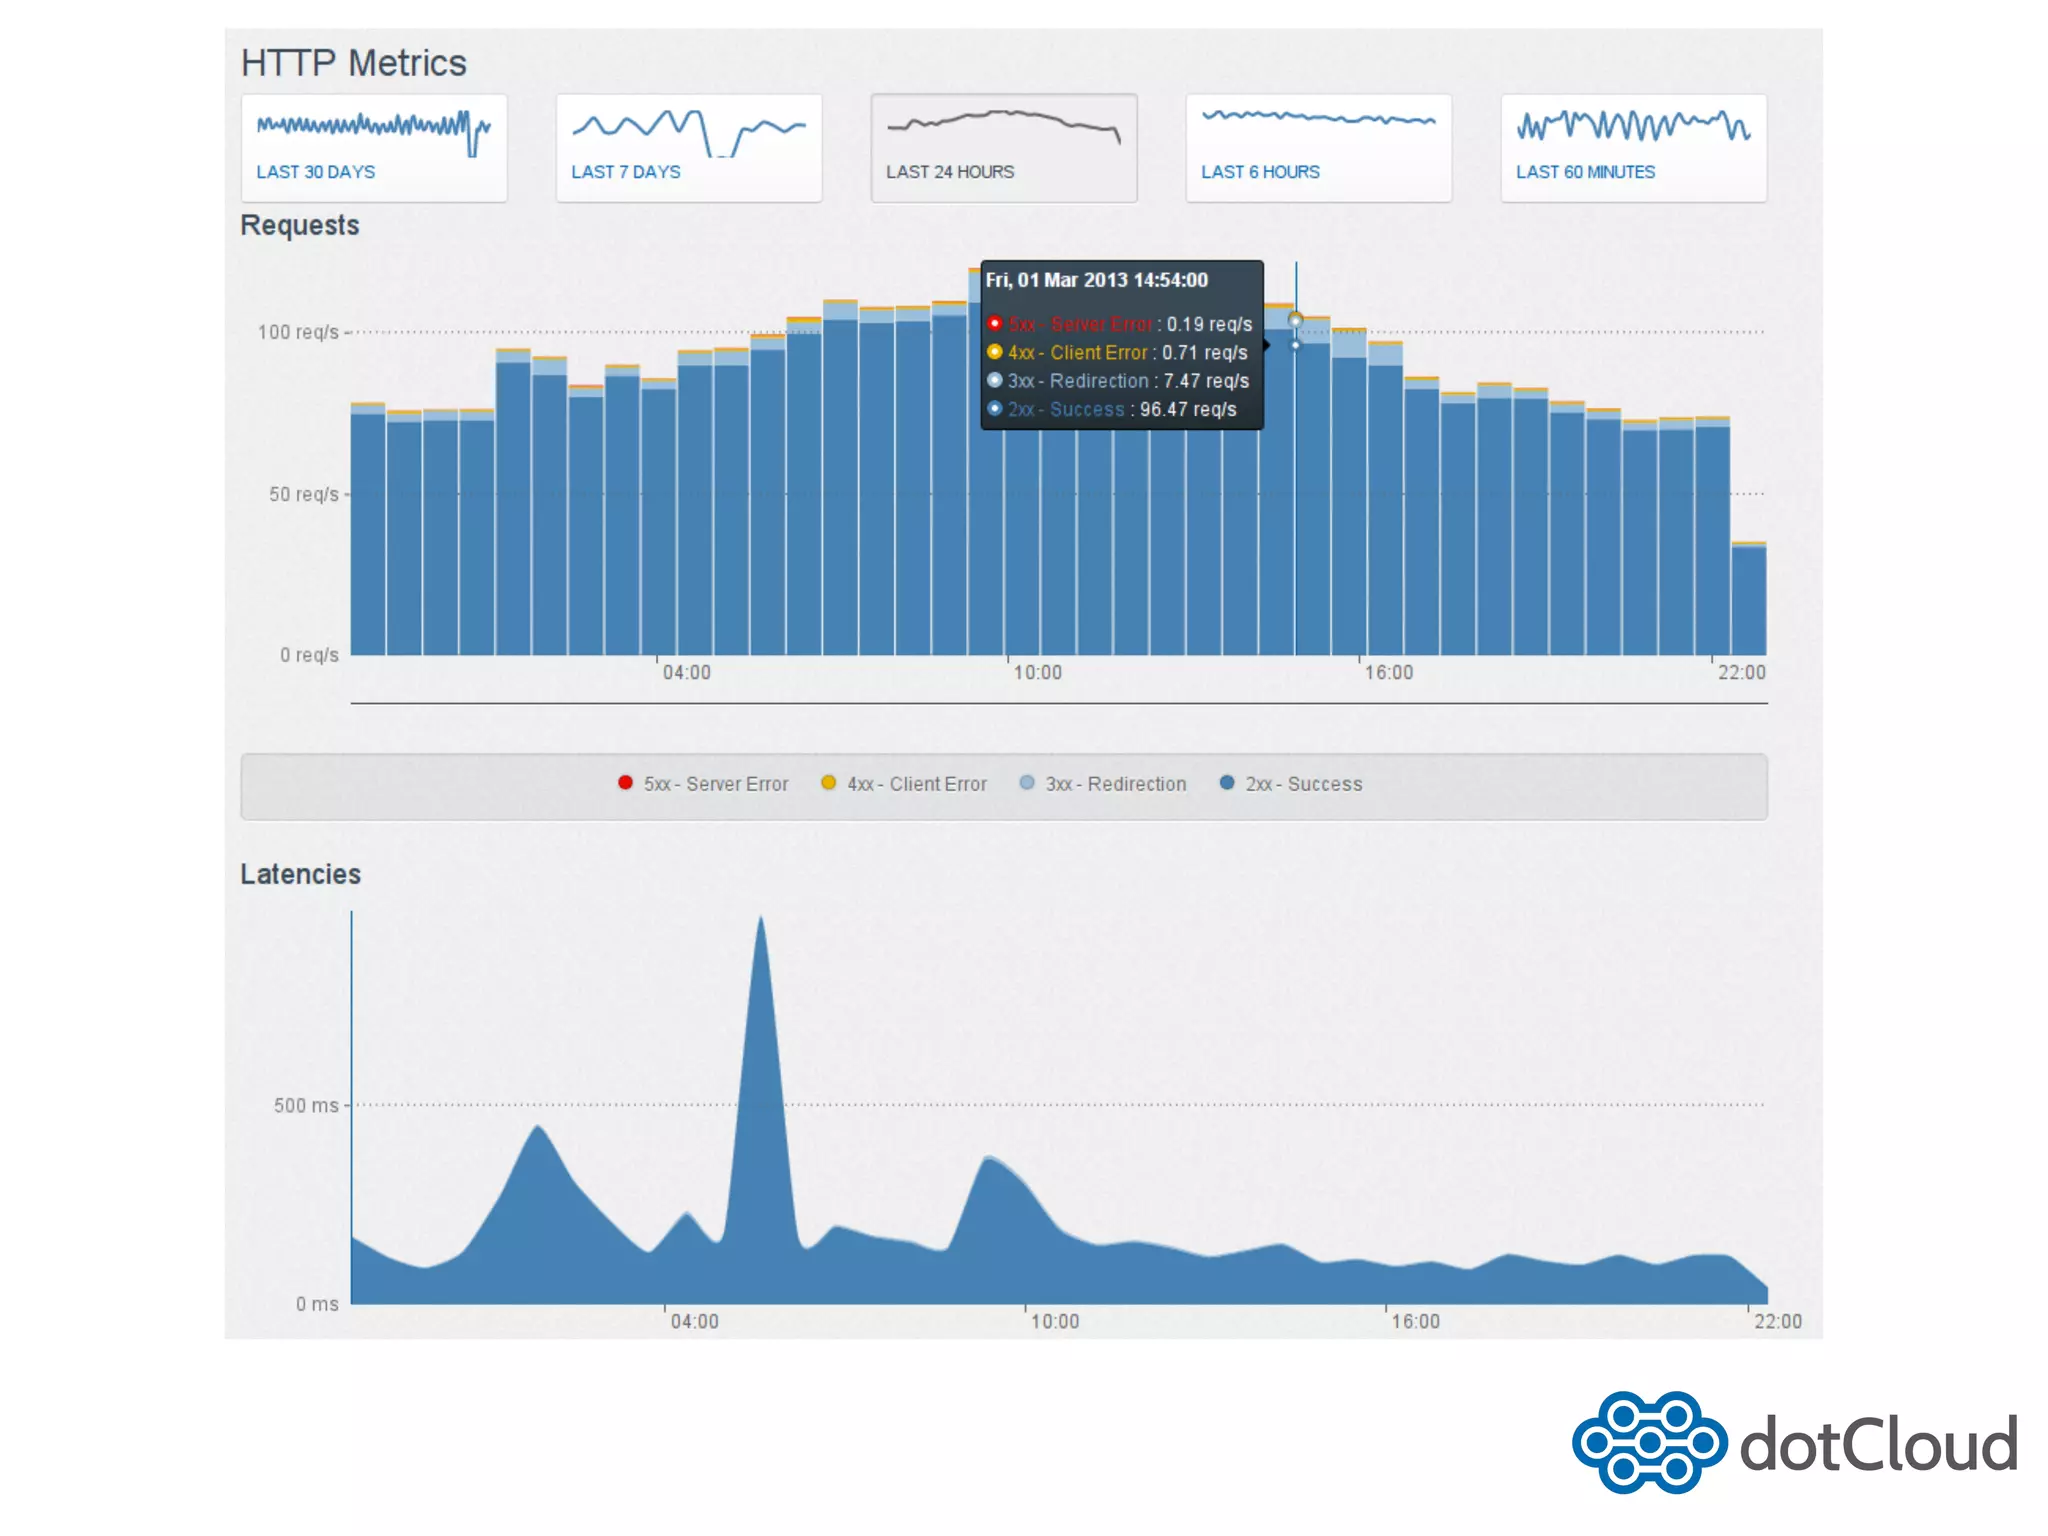The height and width of the screenshot is (1536, 2048).
Task: Click the hovered marker on requests chart
Action: 1295,320
